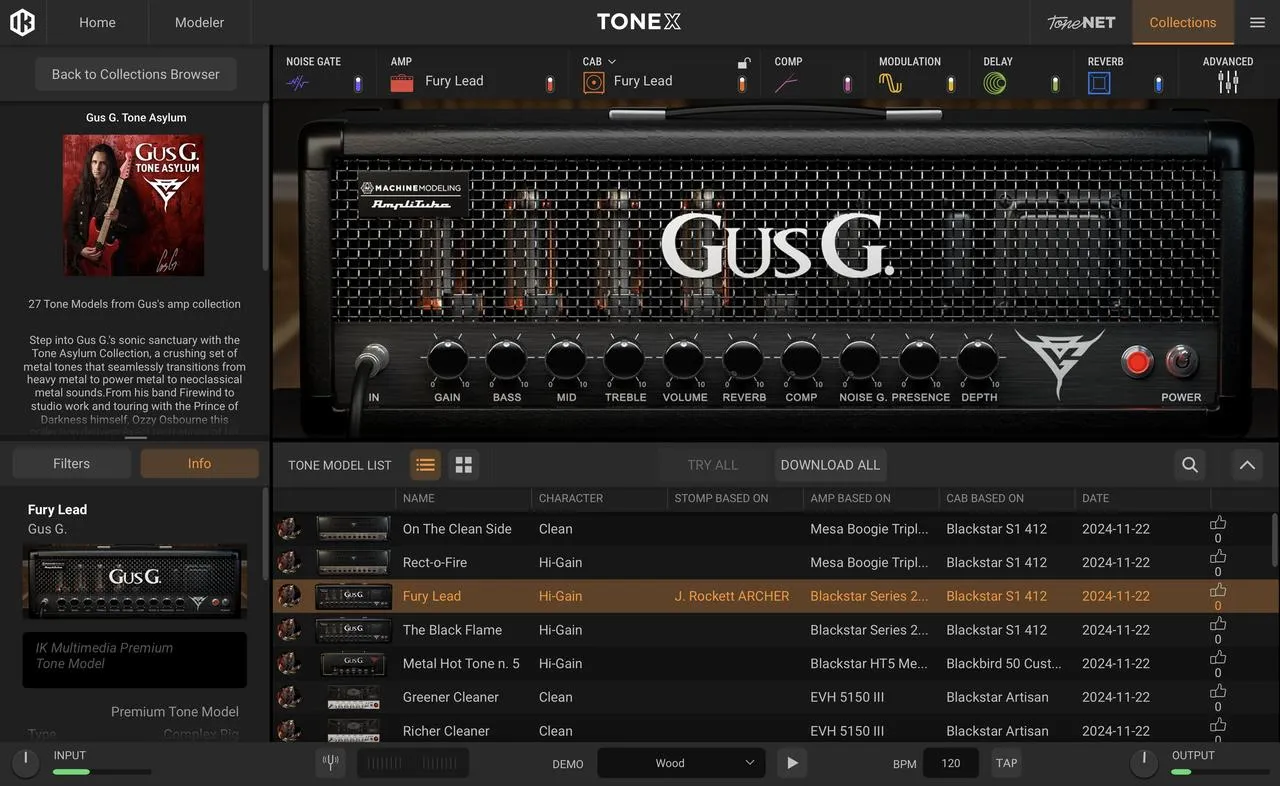The image size is (1280, 786).
Task: Click the DOWNLOAD ALL button
Action: tap(830, 465)
